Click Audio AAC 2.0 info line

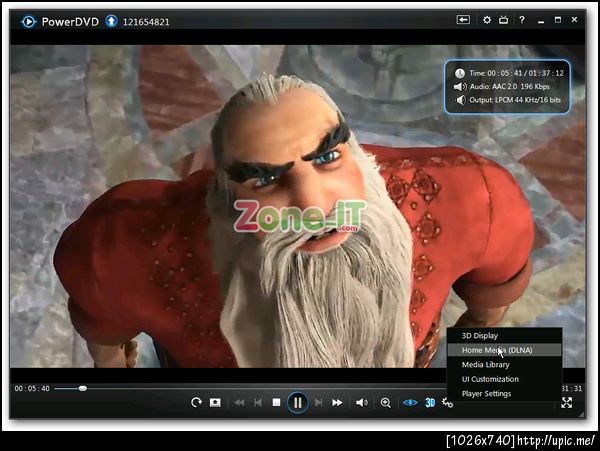[502, 86]
